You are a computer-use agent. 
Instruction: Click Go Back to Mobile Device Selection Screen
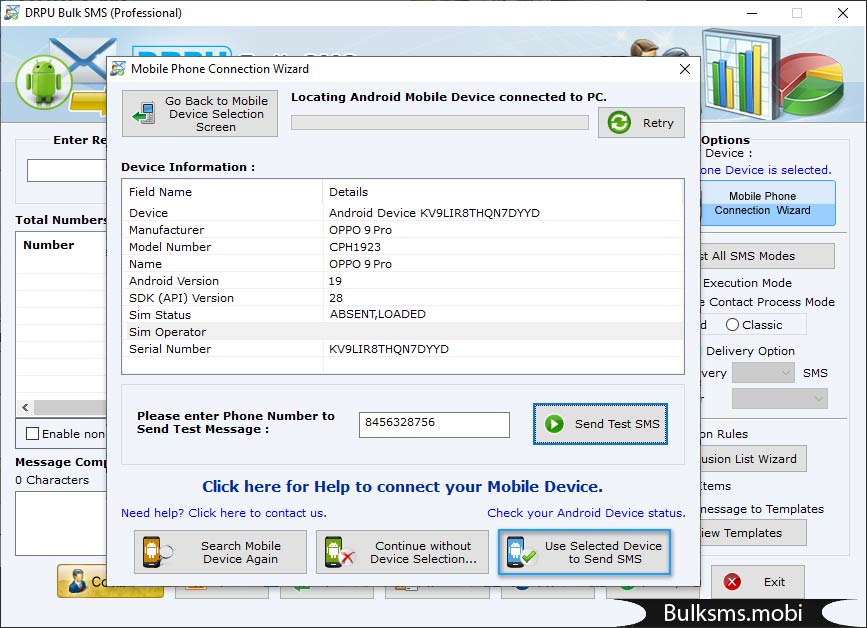[200, 113]
